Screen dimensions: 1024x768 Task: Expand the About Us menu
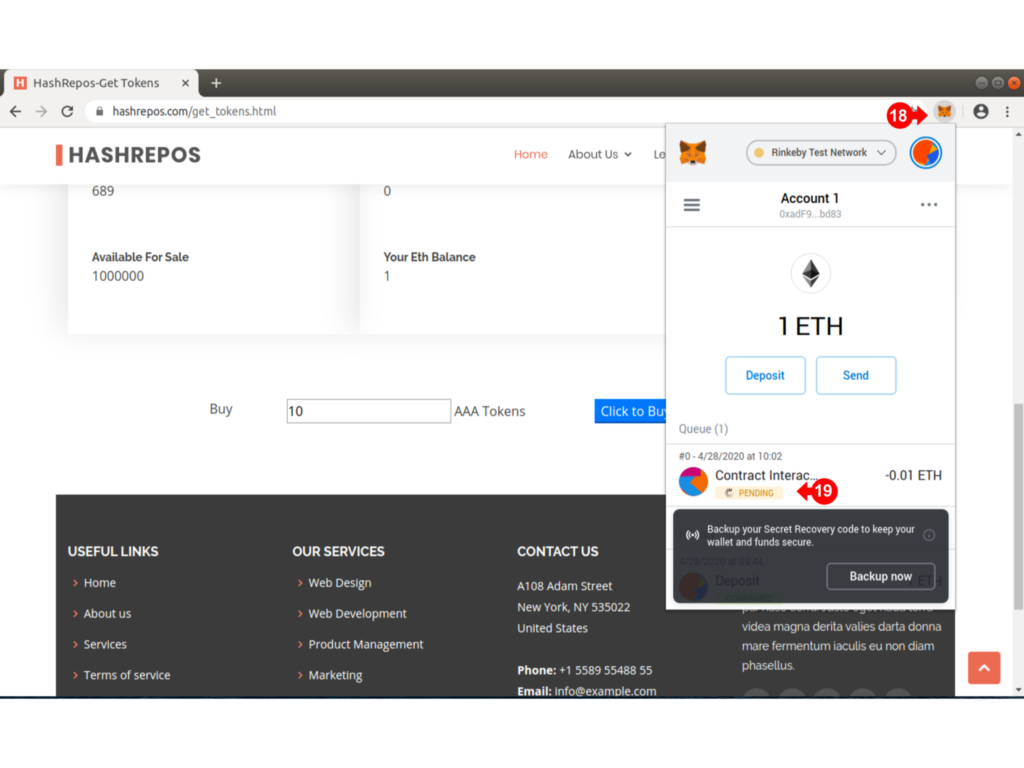[x=600, y=155]
